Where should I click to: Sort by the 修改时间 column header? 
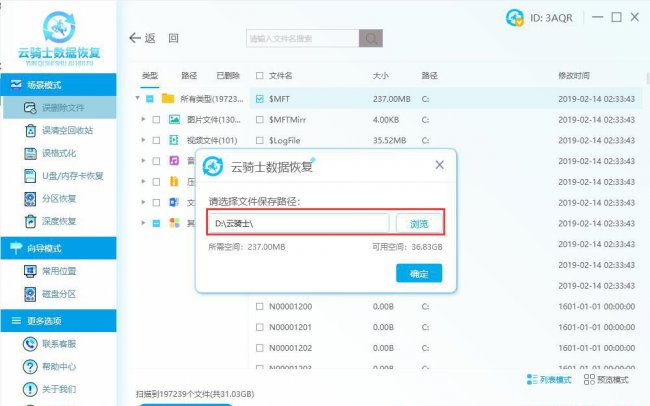pyautogui.click(x=574, y=75)
